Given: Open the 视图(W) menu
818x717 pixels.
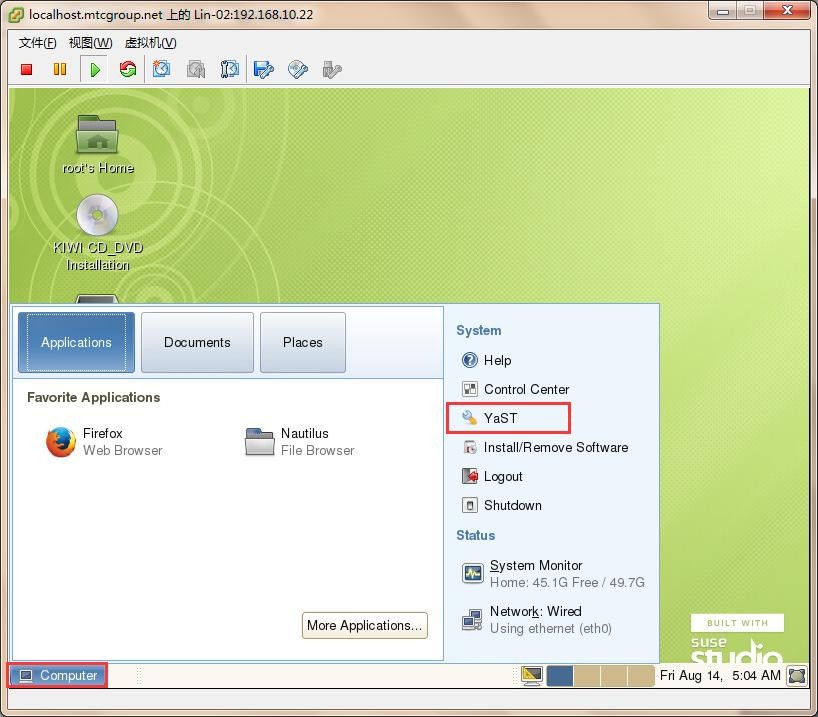Looking at the screenshot, I should pyautogui.click(x=91, y=43).
